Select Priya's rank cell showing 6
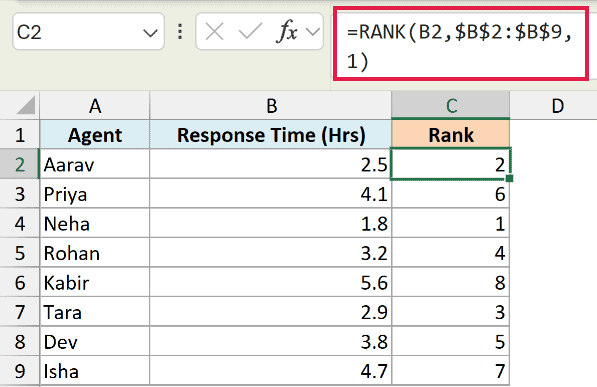Image resolution: width=597 pixels, height=387 pixels. 451,194
